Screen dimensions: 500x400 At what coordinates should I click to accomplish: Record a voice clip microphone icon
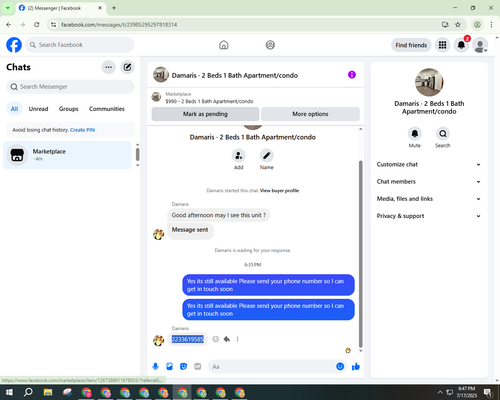point(155,367)
